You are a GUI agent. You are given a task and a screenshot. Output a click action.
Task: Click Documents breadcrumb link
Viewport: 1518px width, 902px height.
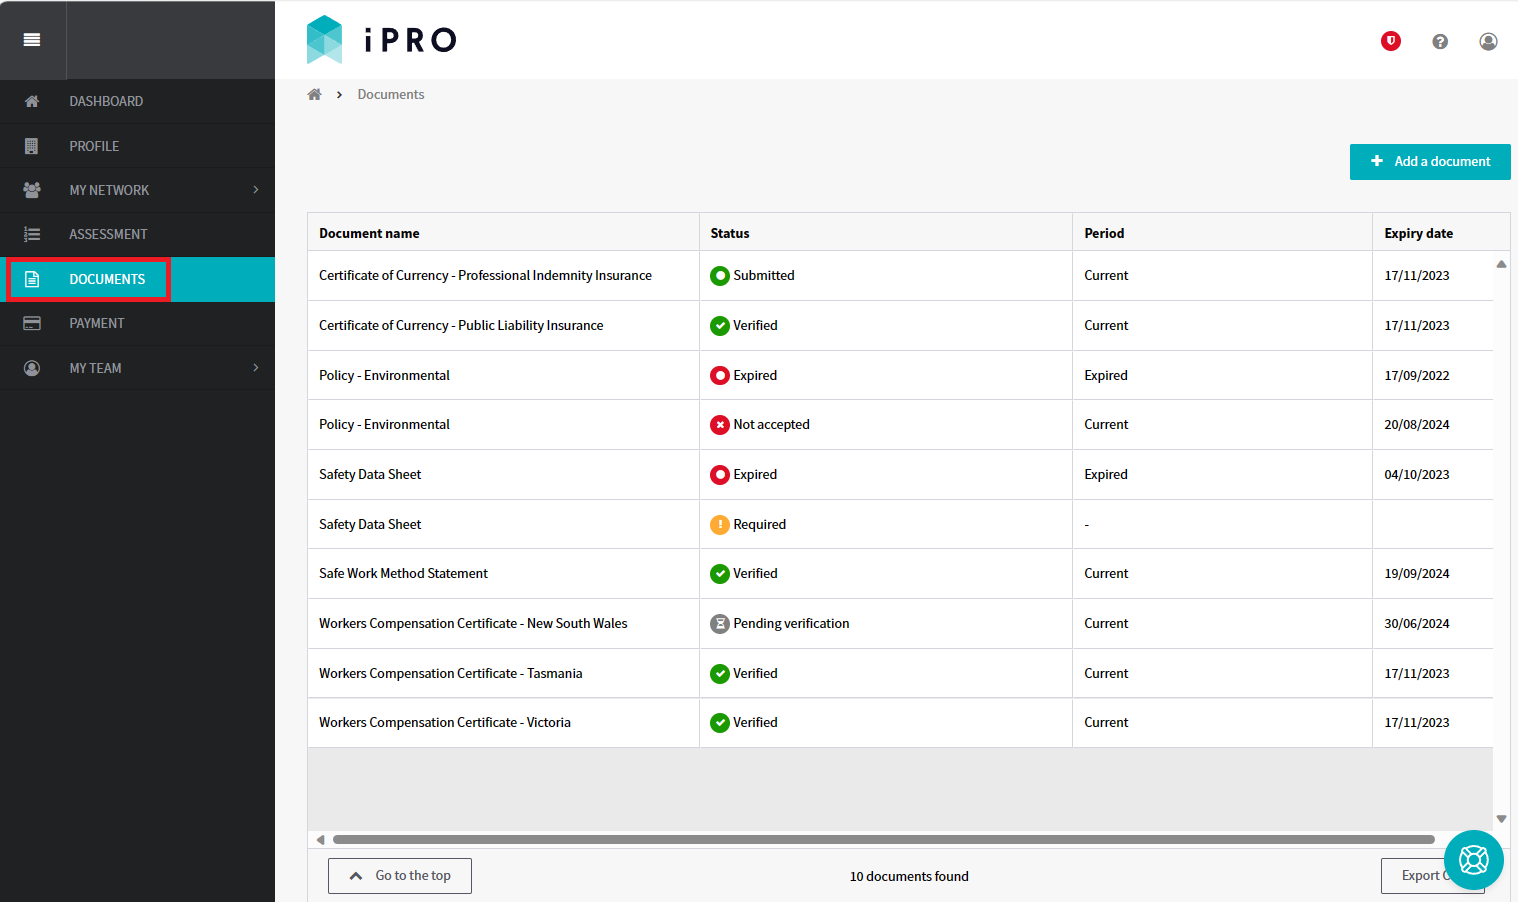click(391, 94)
